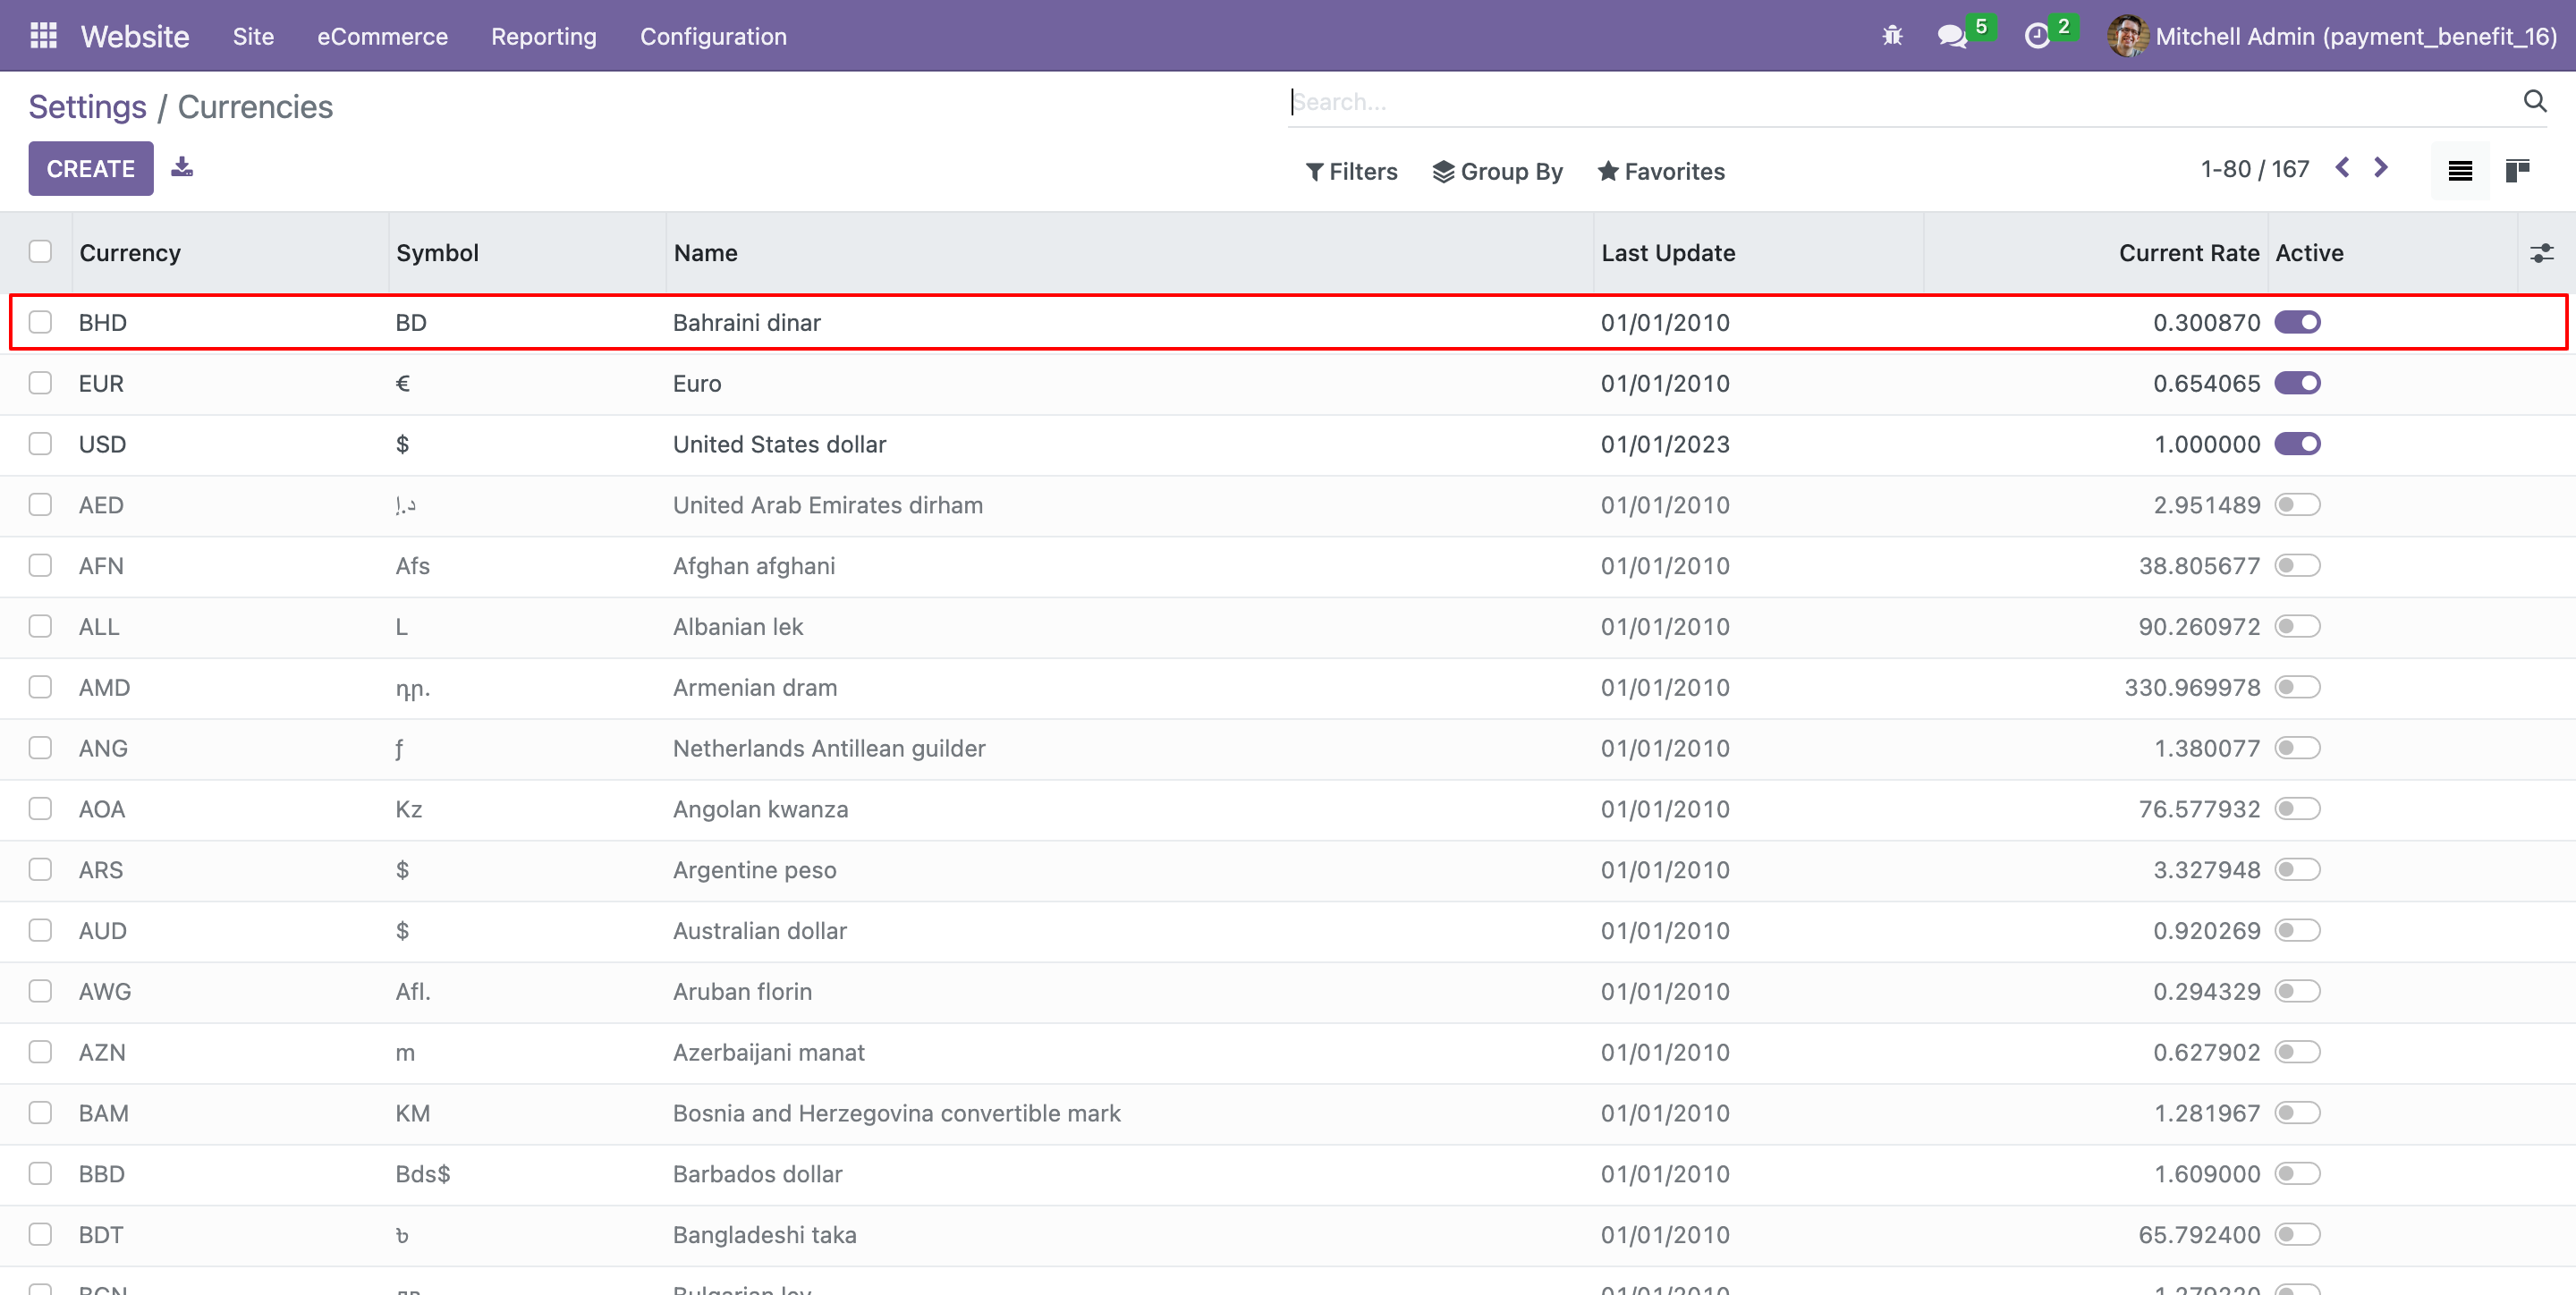Activate the AED currency toggle
The width and height of the screenshot is (2576, 1295).
click(2297, 505)
